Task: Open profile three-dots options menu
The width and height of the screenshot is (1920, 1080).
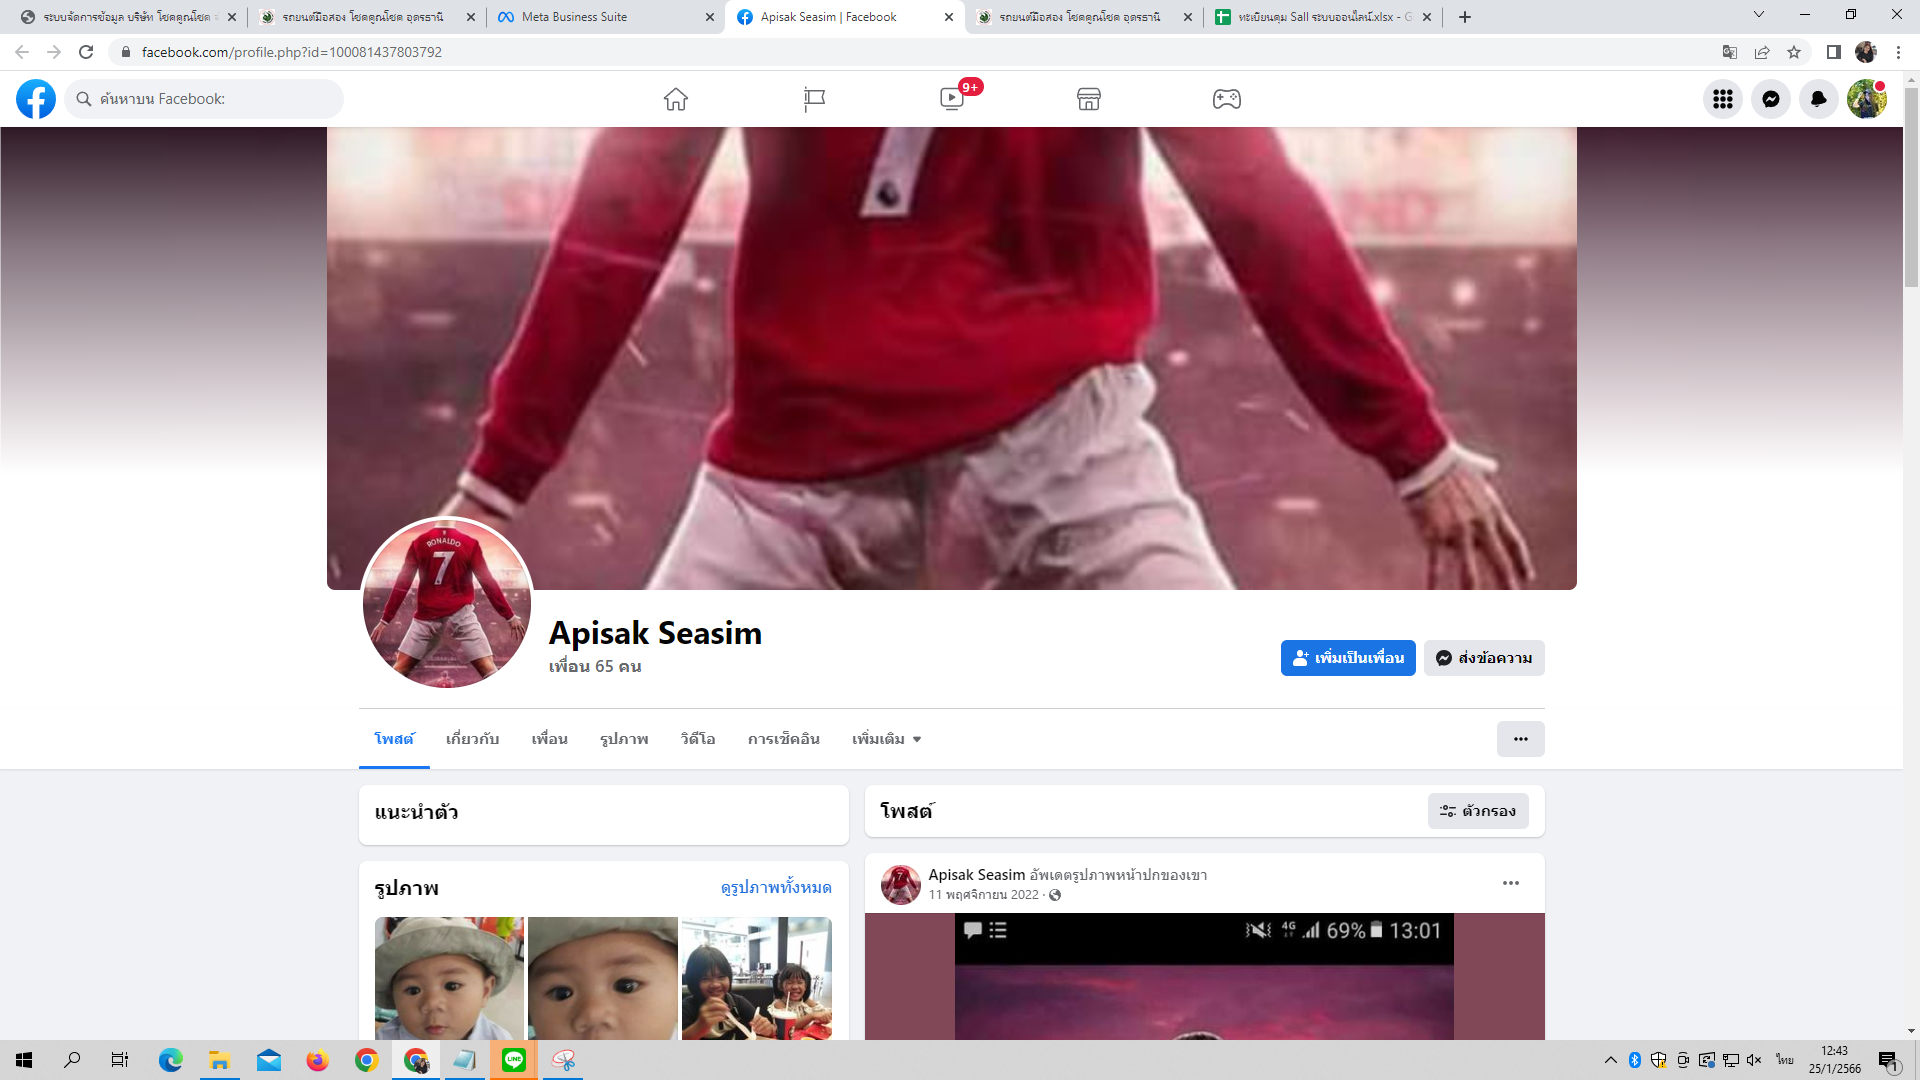Action: (1520, 739)
